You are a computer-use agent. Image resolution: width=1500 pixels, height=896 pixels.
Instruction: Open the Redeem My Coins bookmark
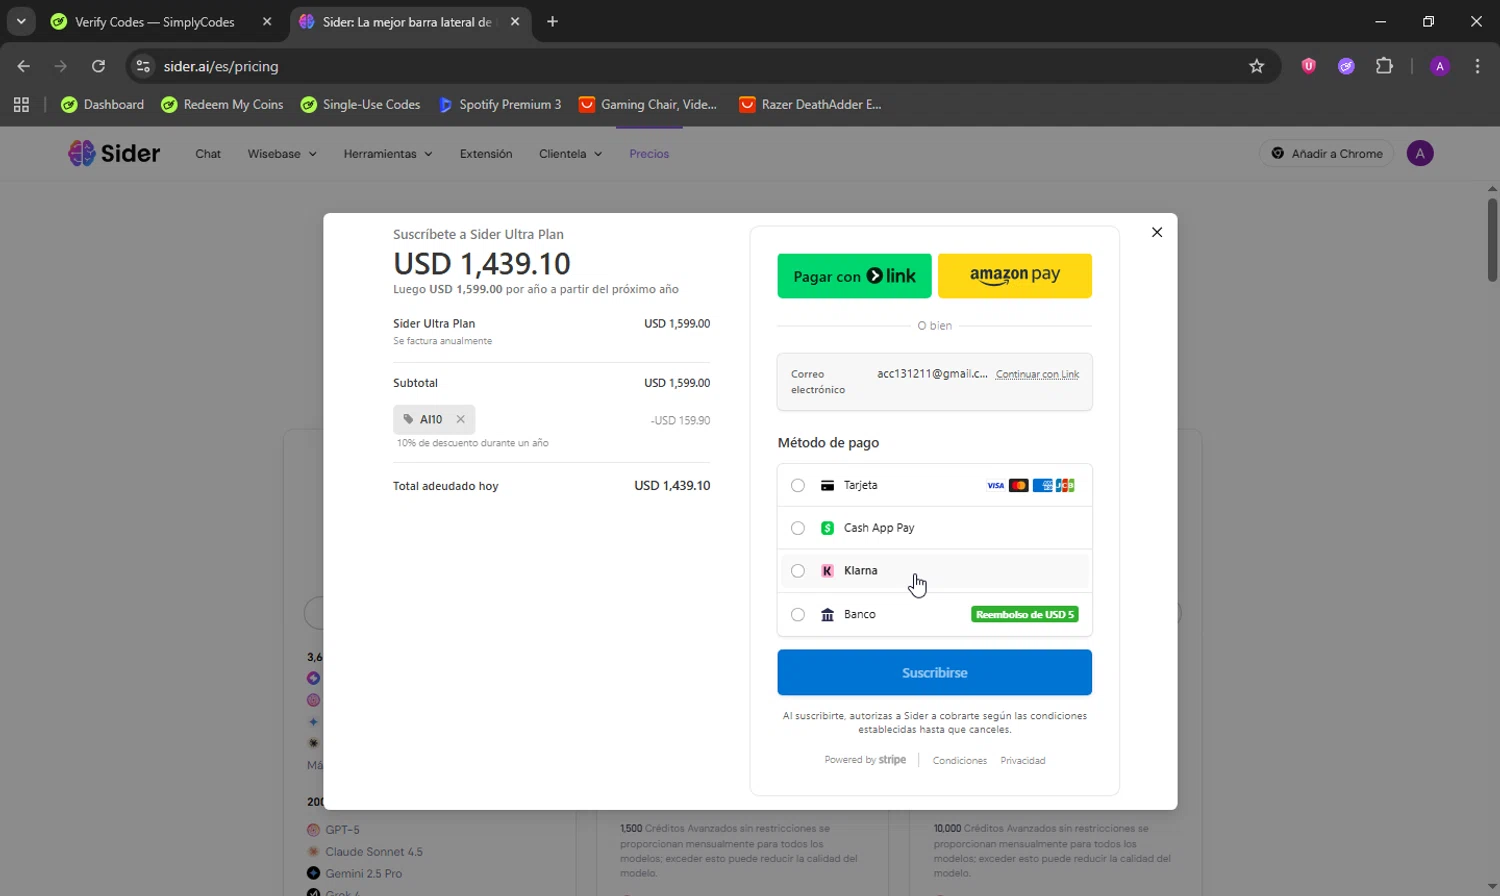tap(222, 105)
